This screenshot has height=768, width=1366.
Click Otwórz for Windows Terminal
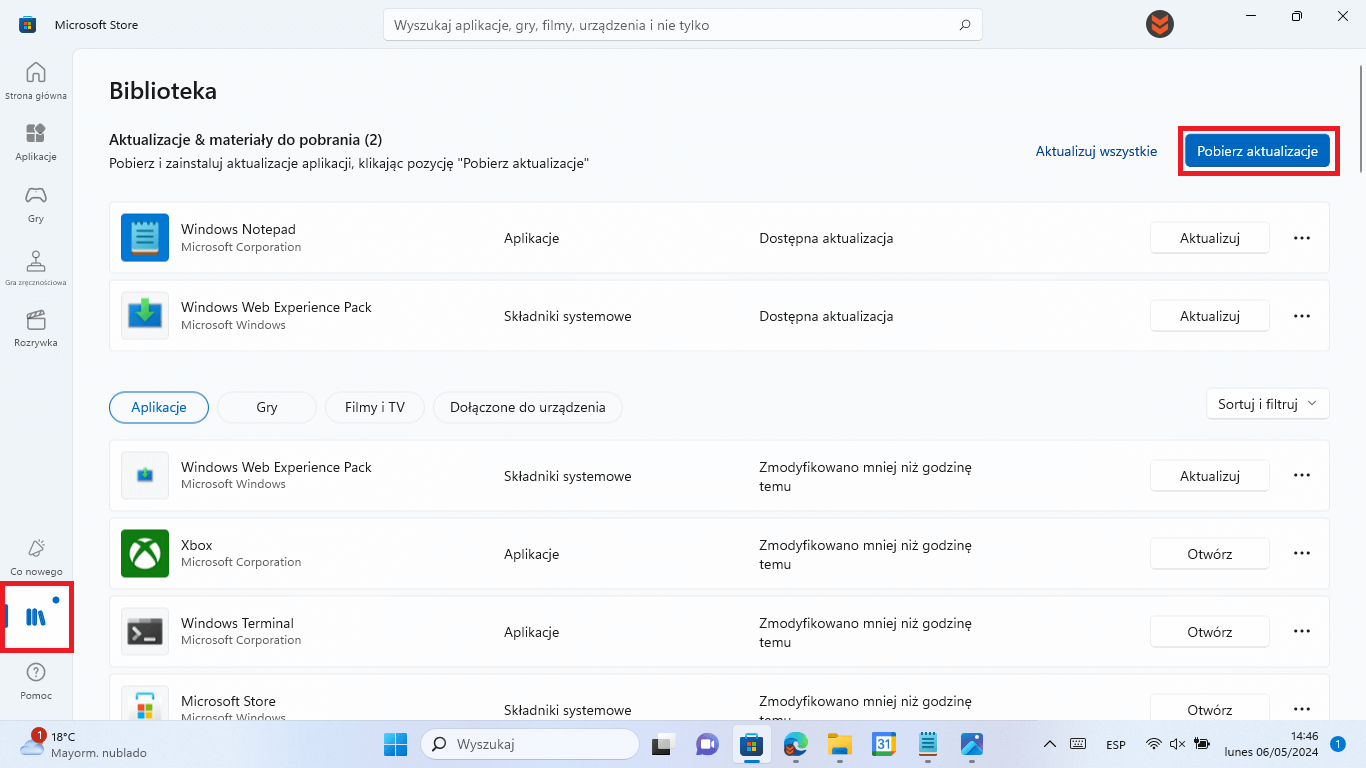(x=1210, y=631)
